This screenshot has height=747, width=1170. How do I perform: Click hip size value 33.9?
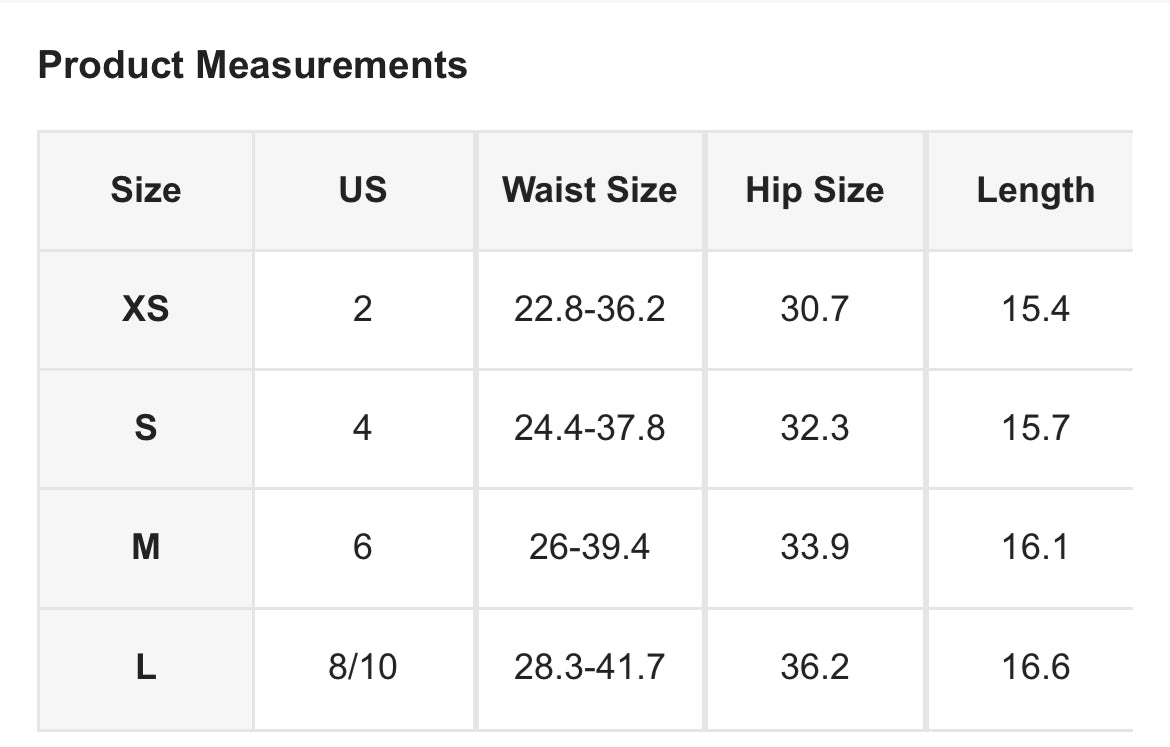(815, 547)
